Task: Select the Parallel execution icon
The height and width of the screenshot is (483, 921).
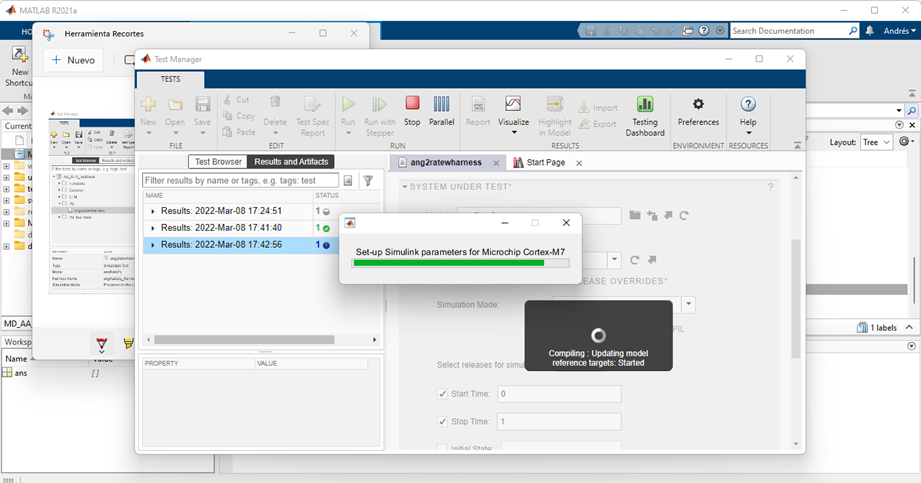Action: click(441, 109)
